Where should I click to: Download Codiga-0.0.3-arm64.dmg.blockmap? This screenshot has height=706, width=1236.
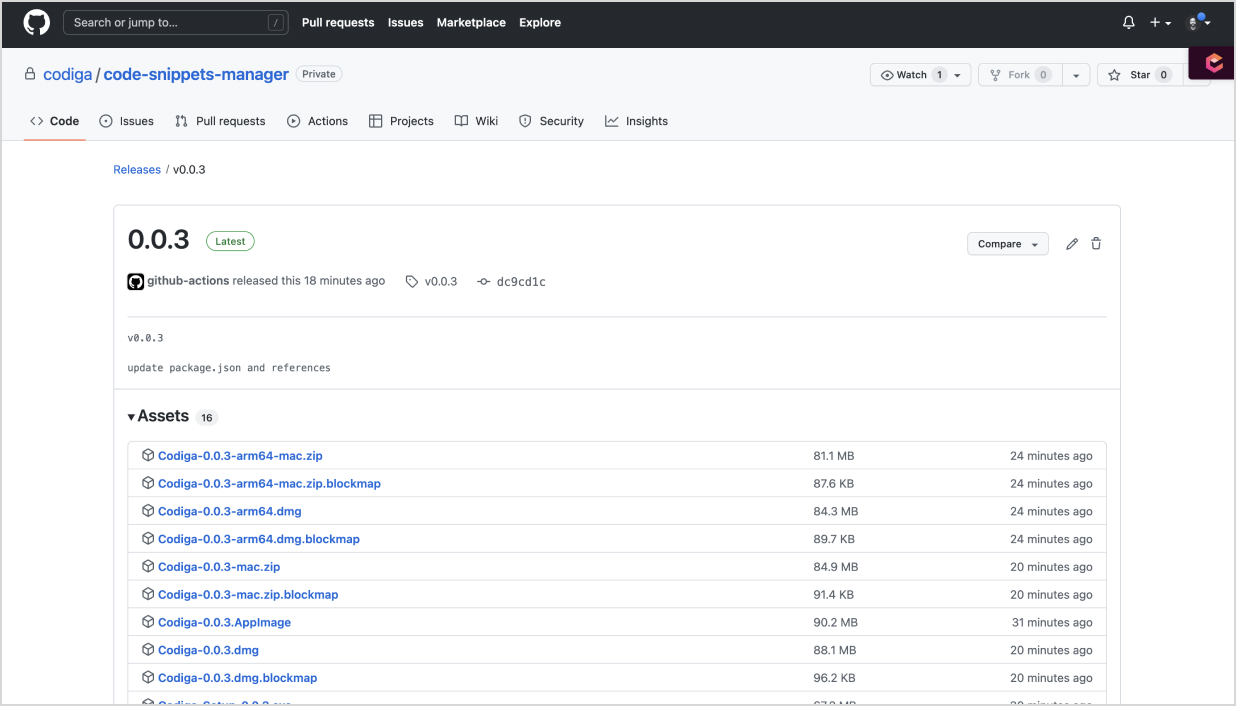tap(259, 539)
